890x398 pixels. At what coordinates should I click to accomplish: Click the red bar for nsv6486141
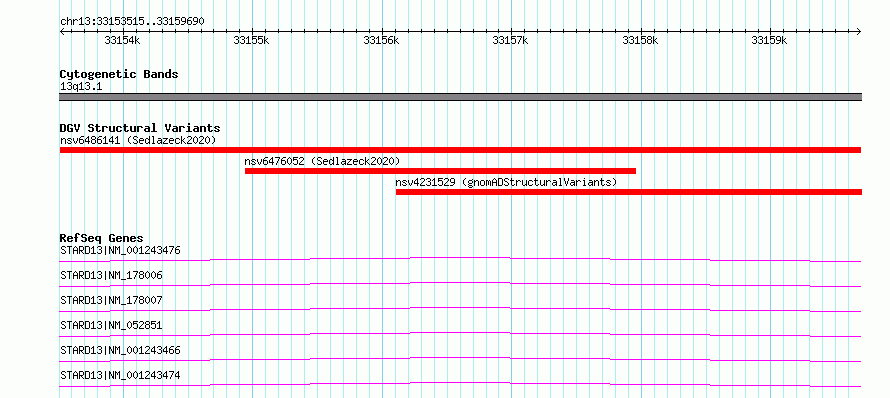coord(460,150)
